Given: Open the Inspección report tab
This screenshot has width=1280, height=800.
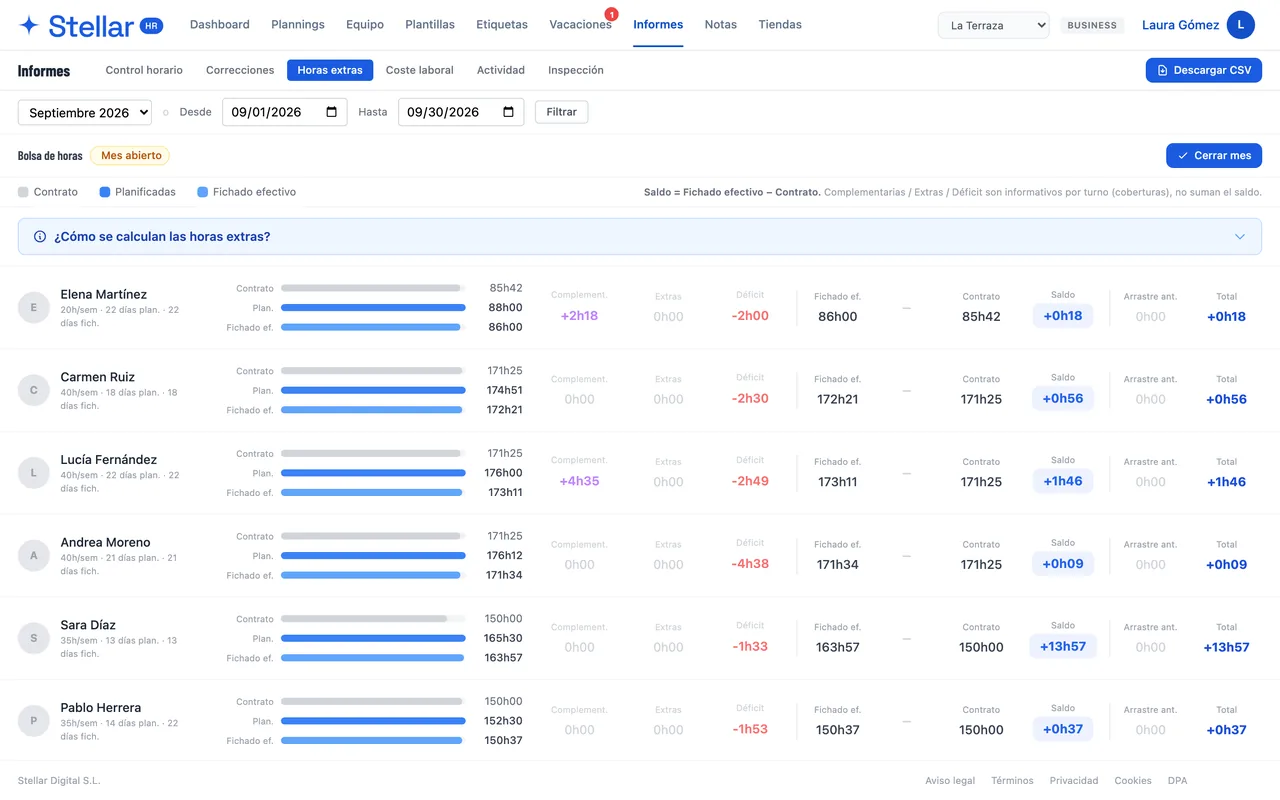Looking at the screenshot, I should coord(576,70).
